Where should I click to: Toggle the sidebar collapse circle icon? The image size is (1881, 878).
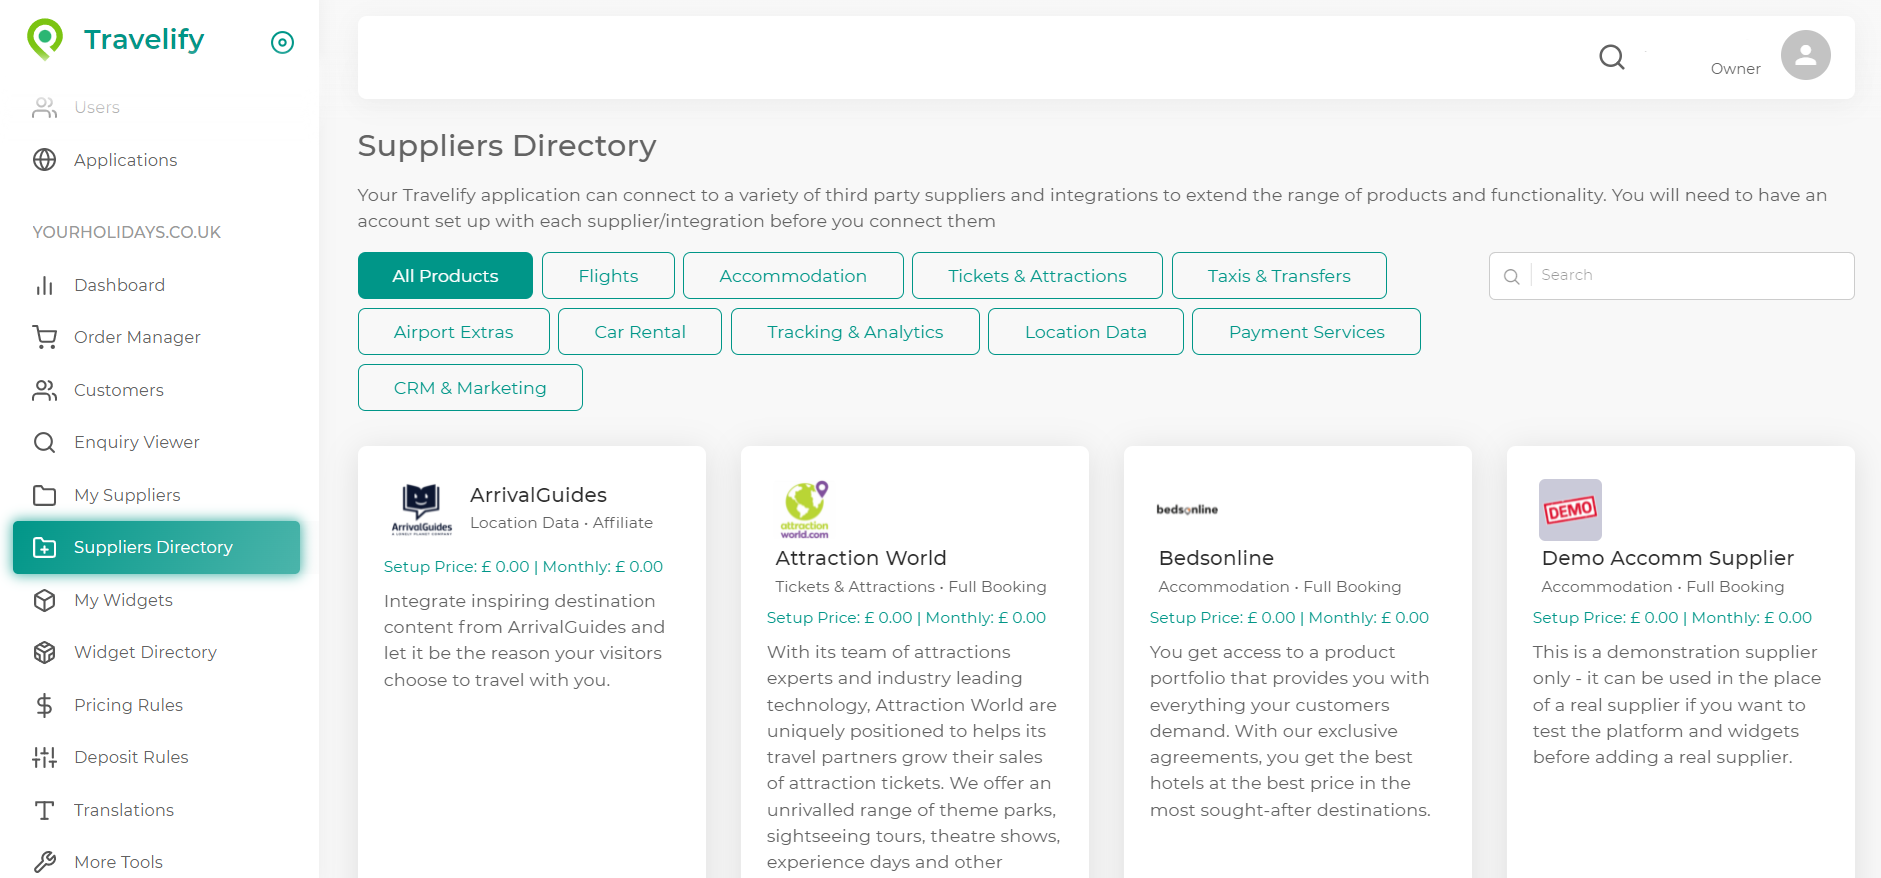282,42
